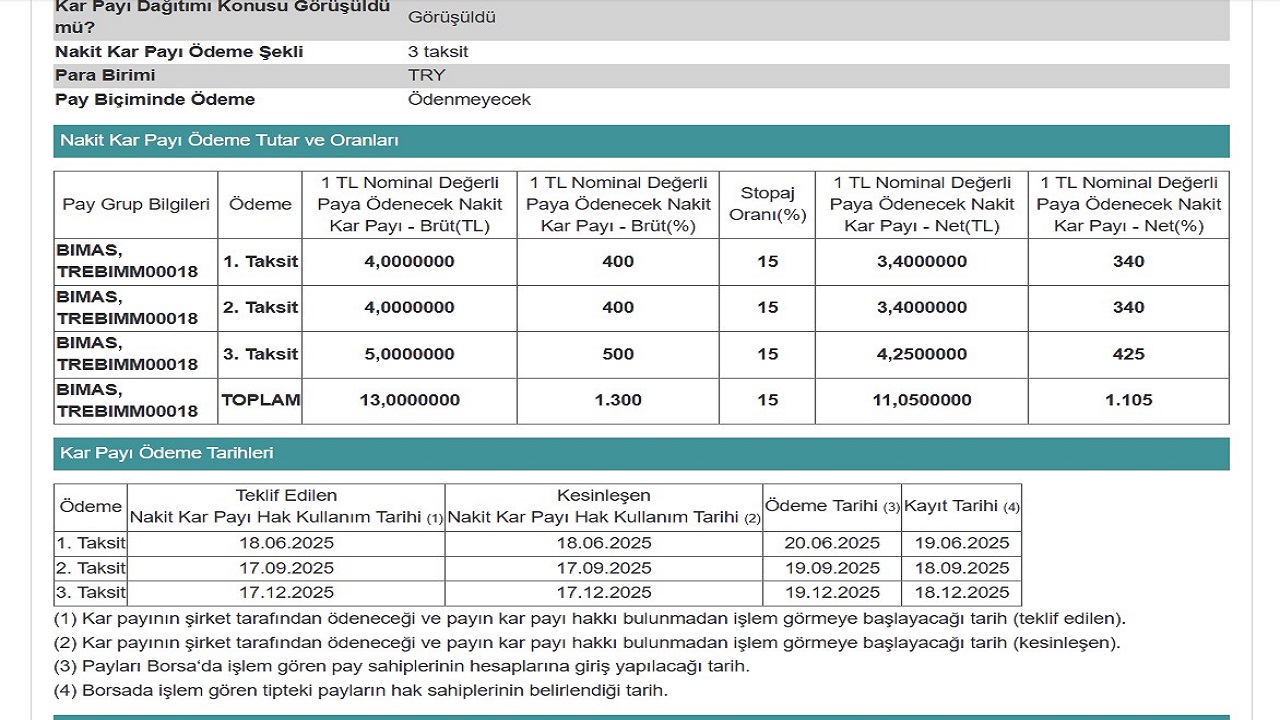This screenshot has height=720, width=1280.
Task: Click the 'Ödeme Tarihi' column header
Action: (x=831, y=507)
